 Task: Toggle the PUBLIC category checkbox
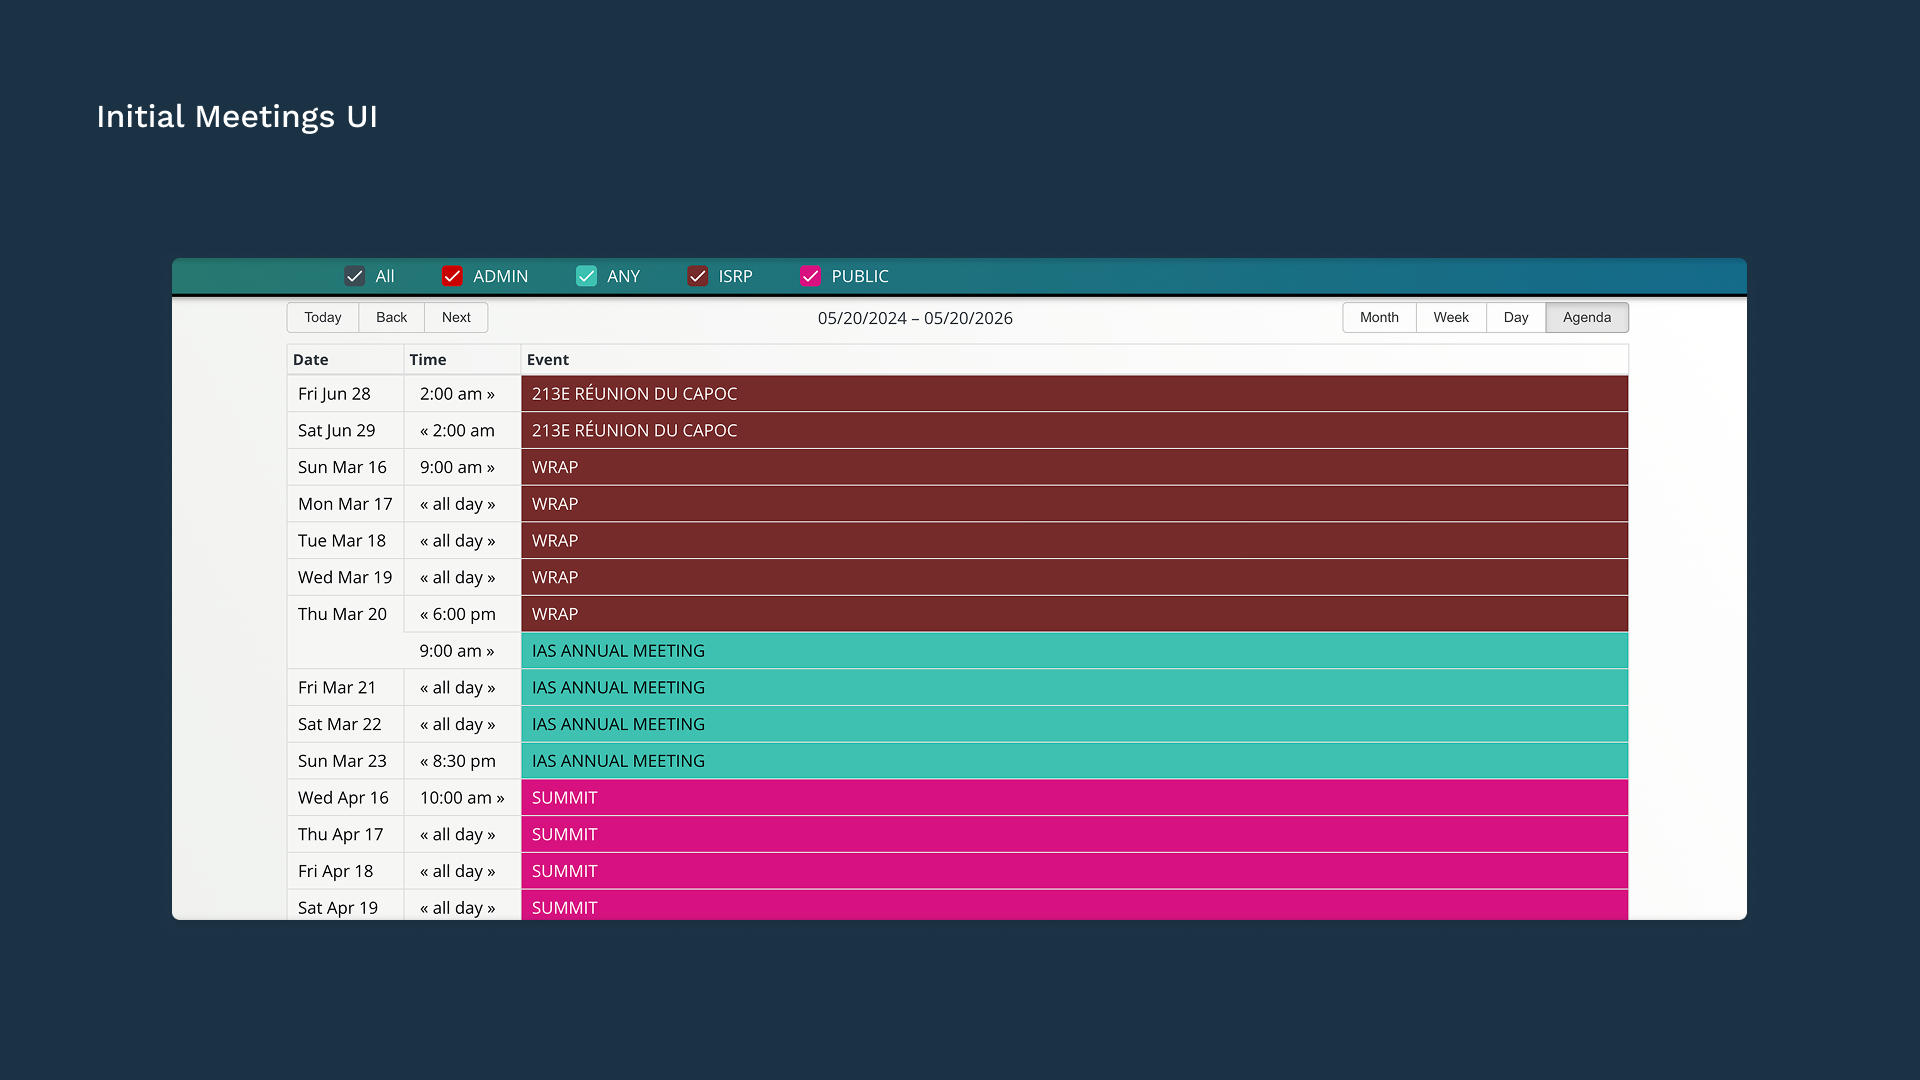[810, 276]
